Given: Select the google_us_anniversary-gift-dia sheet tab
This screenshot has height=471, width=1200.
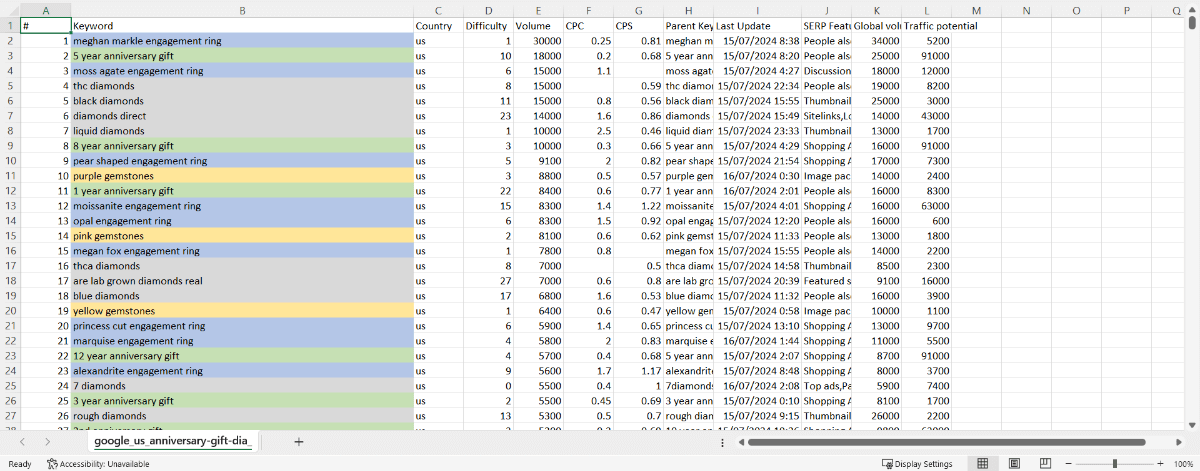Looking at the screenshot, I should [x=172, y=441].
